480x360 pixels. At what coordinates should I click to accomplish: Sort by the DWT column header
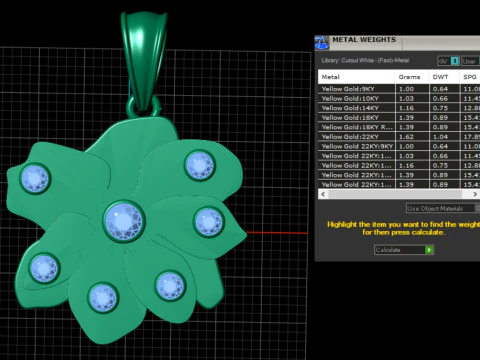444,77
